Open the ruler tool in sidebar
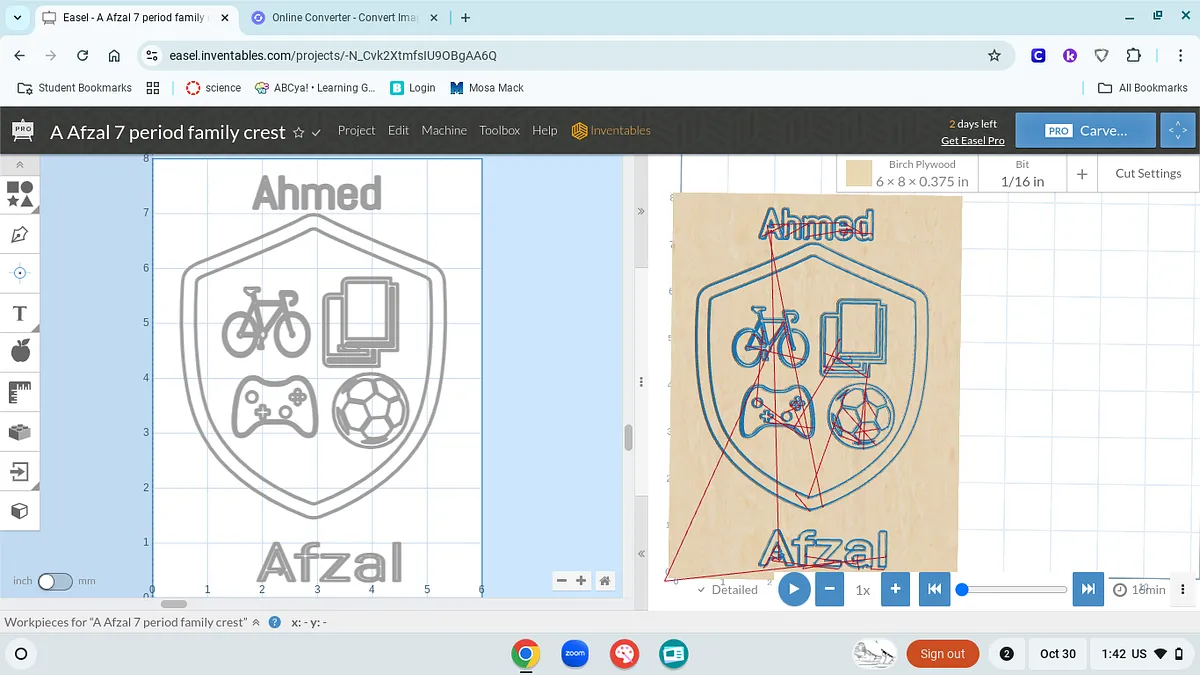The image size is (1200, 675). point(19,392)
